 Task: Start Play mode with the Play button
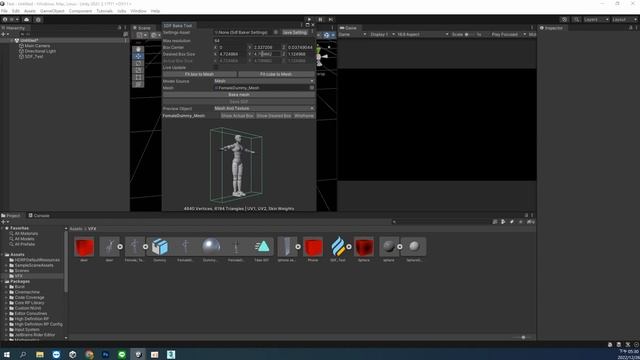click(309, 20)
